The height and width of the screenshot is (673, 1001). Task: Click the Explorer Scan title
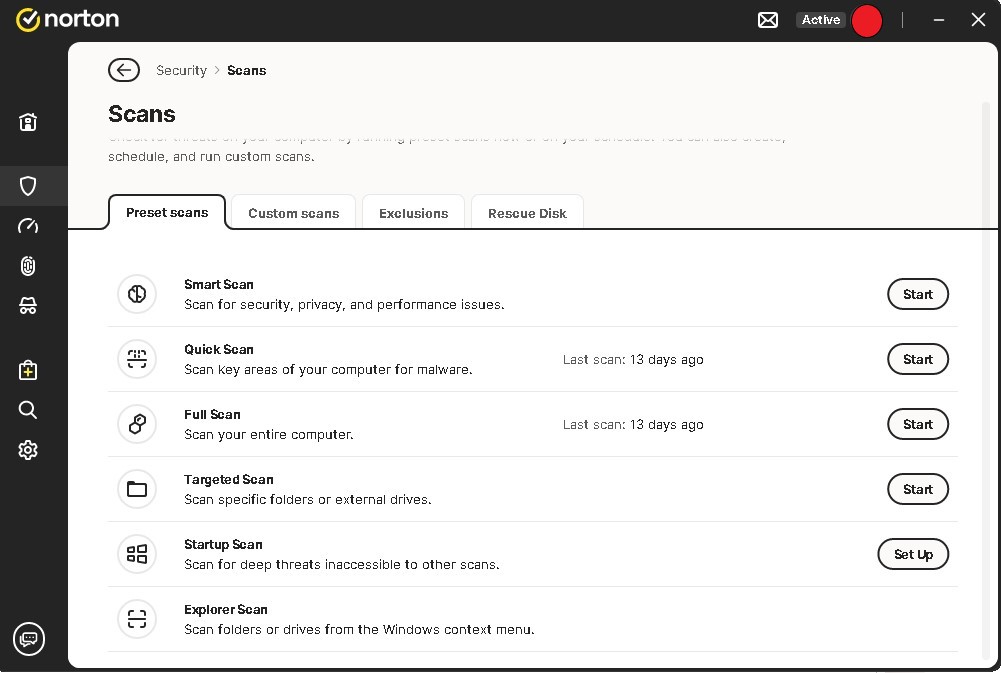[x=225, y=609]
